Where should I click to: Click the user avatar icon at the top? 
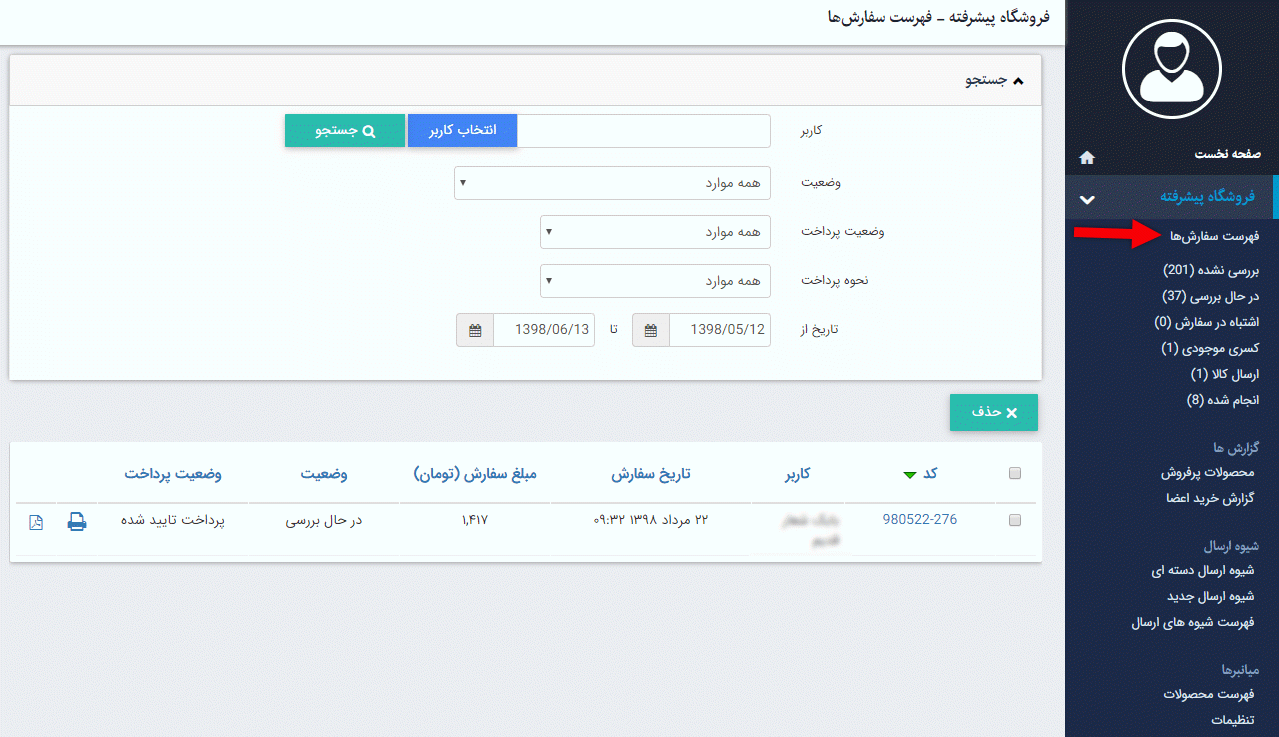click(1173, 68)
